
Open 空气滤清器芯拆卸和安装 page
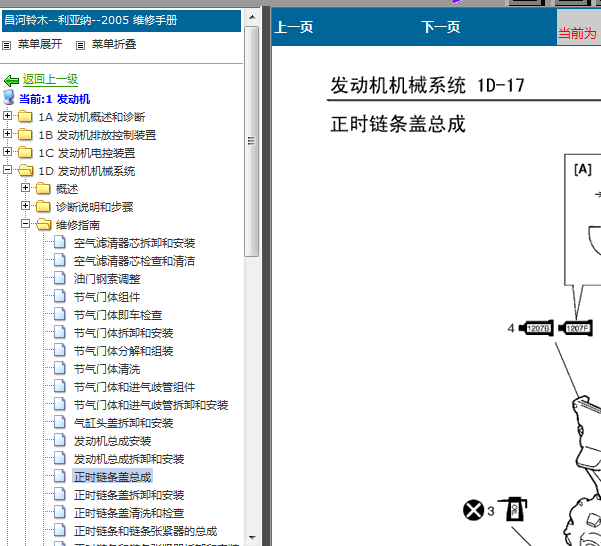coord(135,243)
